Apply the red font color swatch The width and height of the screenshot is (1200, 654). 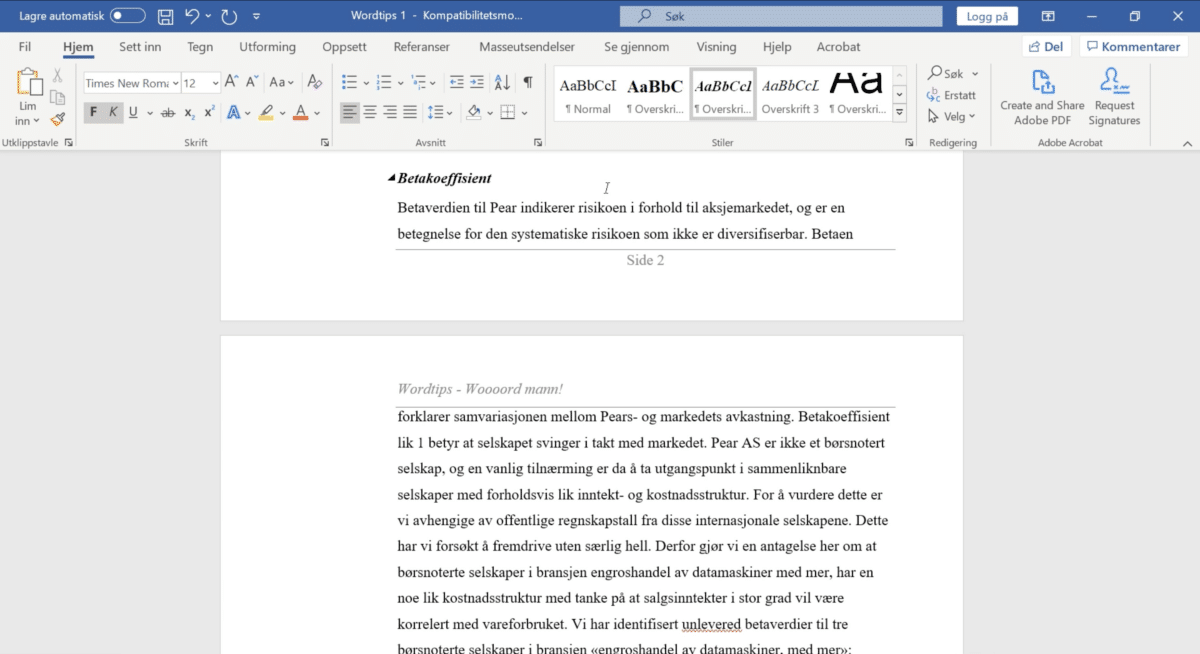(x=300, y=113)
